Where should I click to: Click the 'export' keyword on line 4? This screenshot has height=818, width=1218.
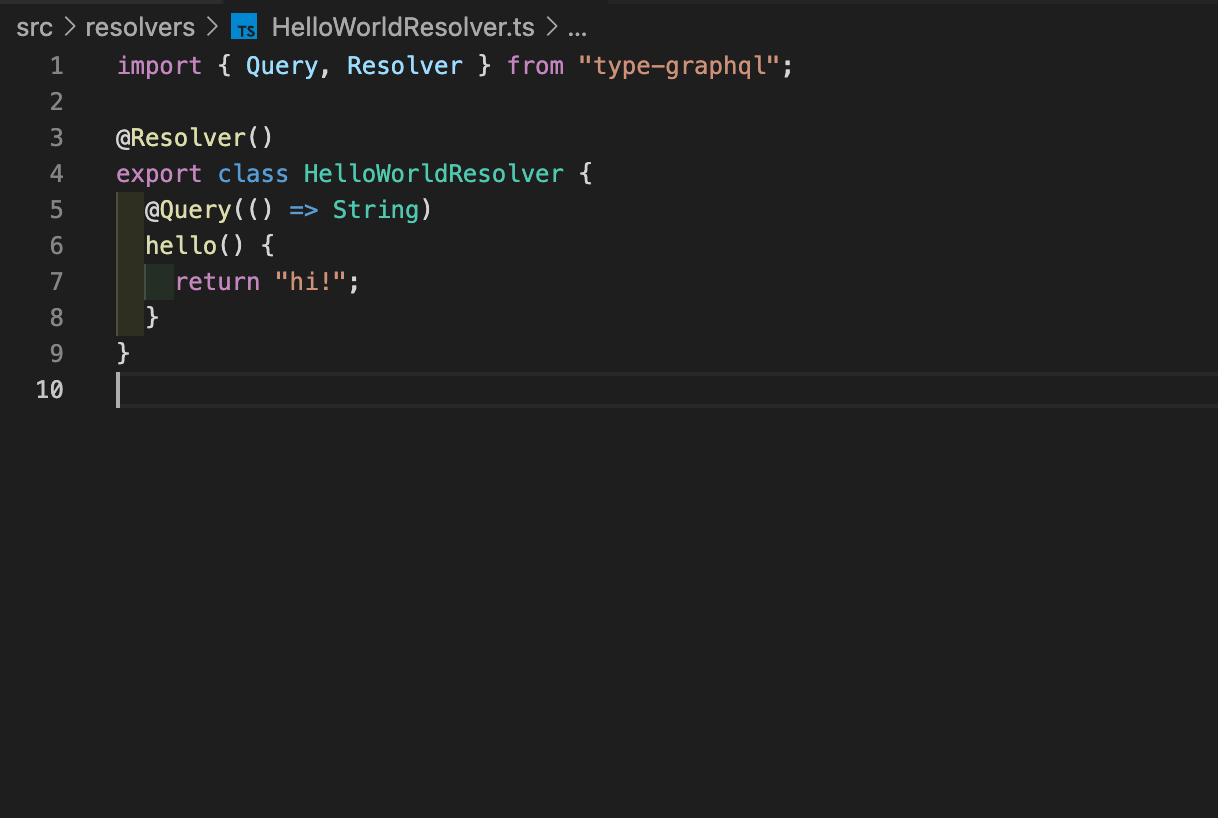(x=160, y=174)
